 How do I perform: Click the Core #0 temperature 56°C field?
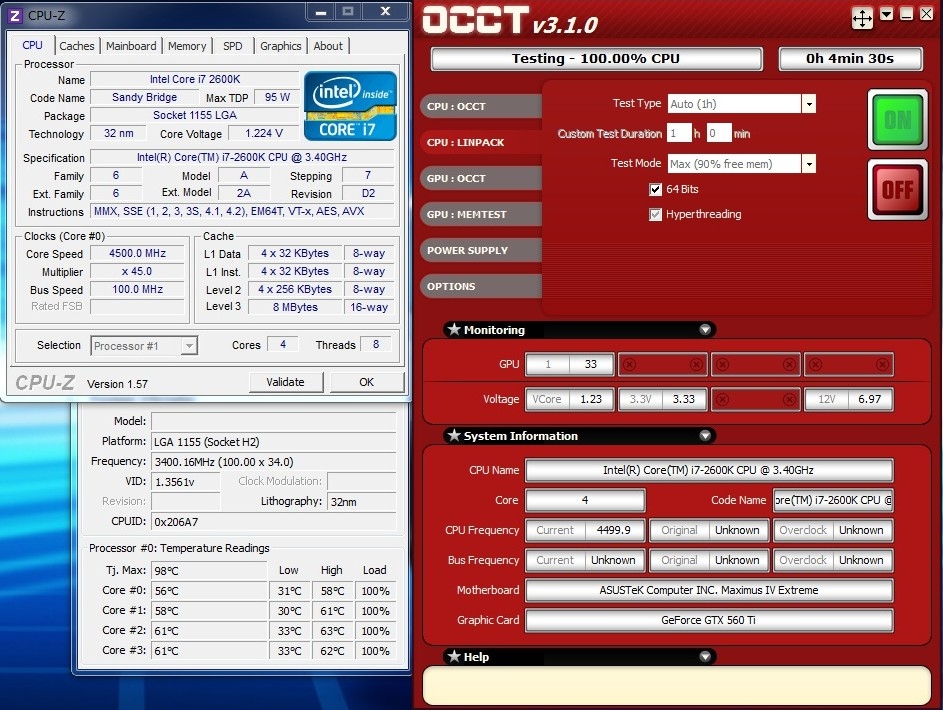click(x=209, y=591)
